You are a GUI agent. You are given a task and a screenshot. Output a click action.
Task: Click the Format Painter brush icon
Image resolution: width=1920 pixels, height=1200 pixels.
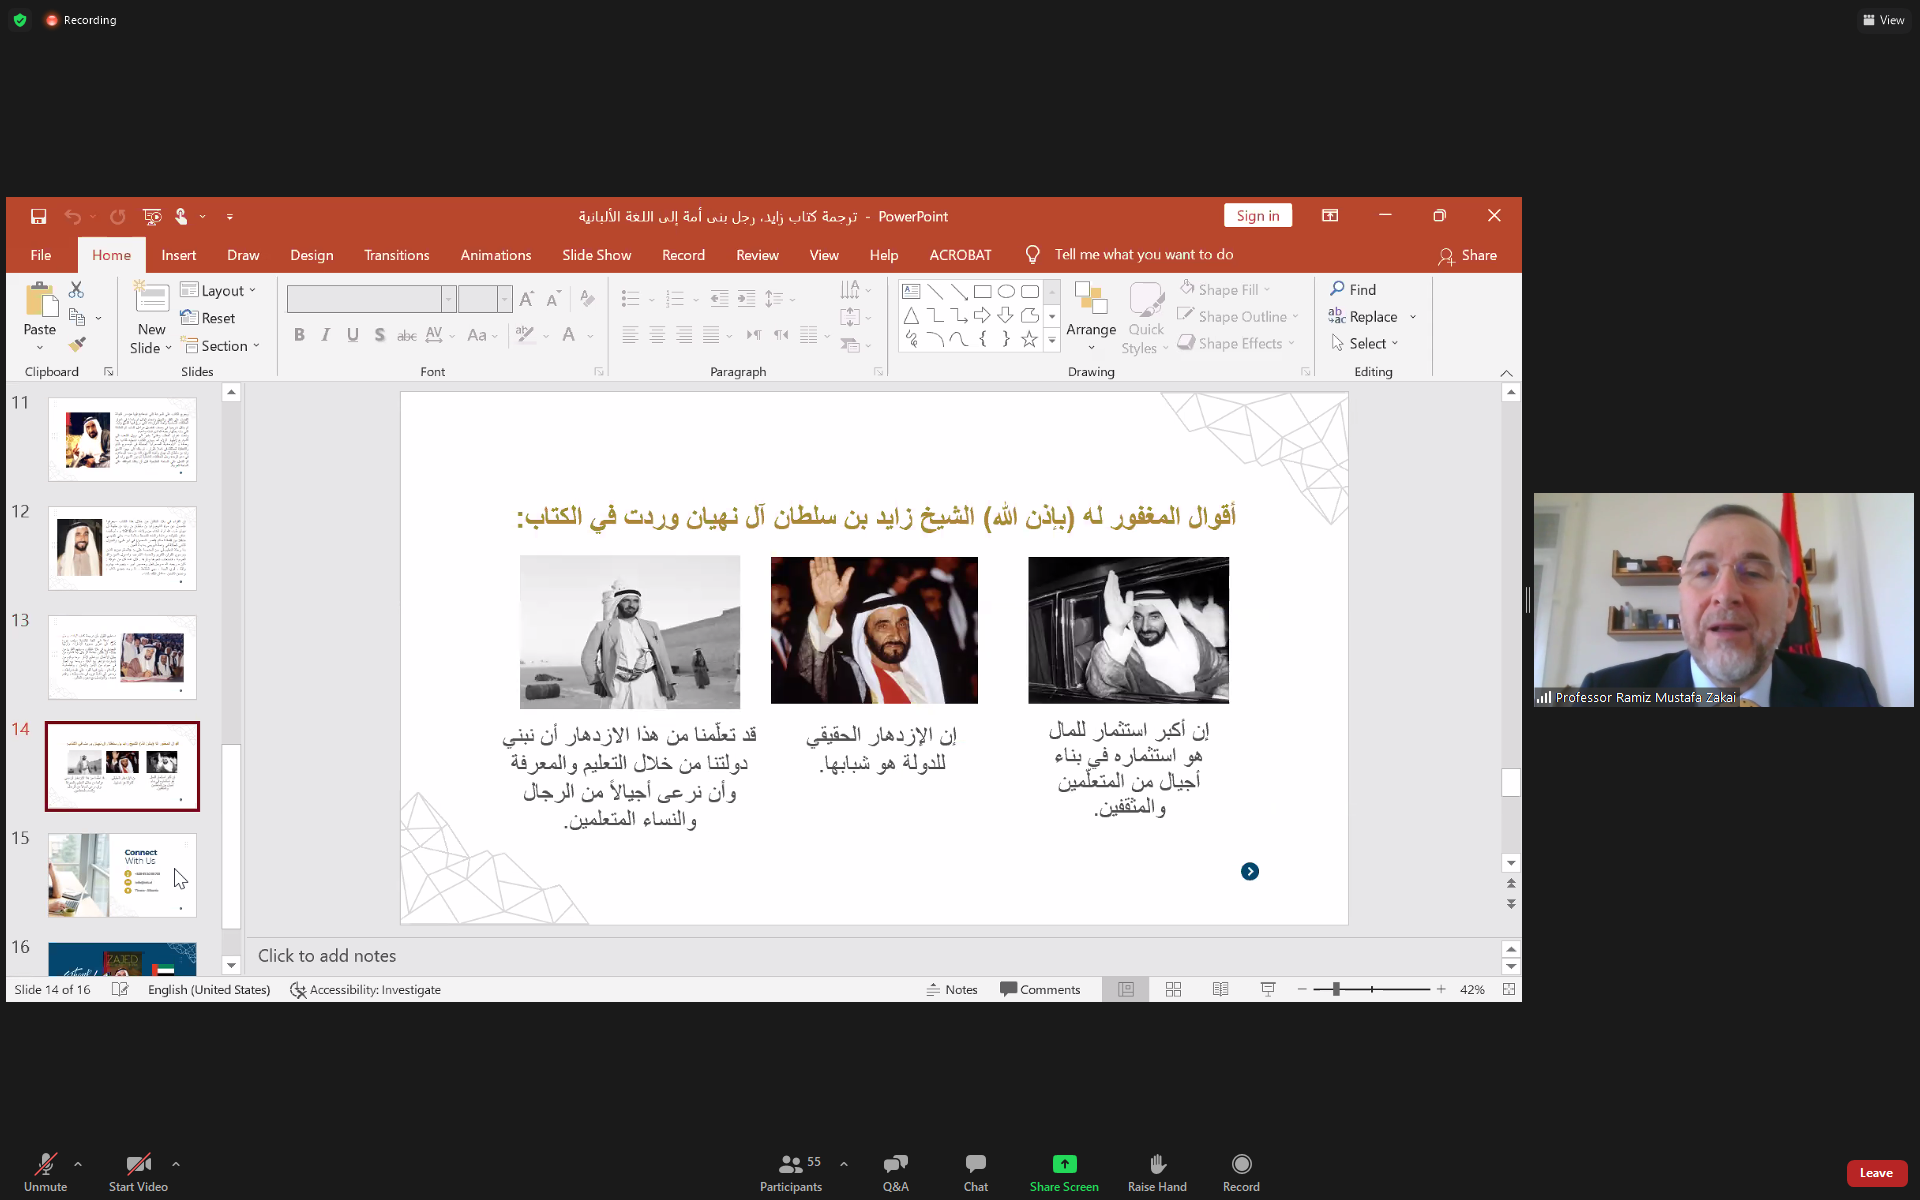pos(77,344)
